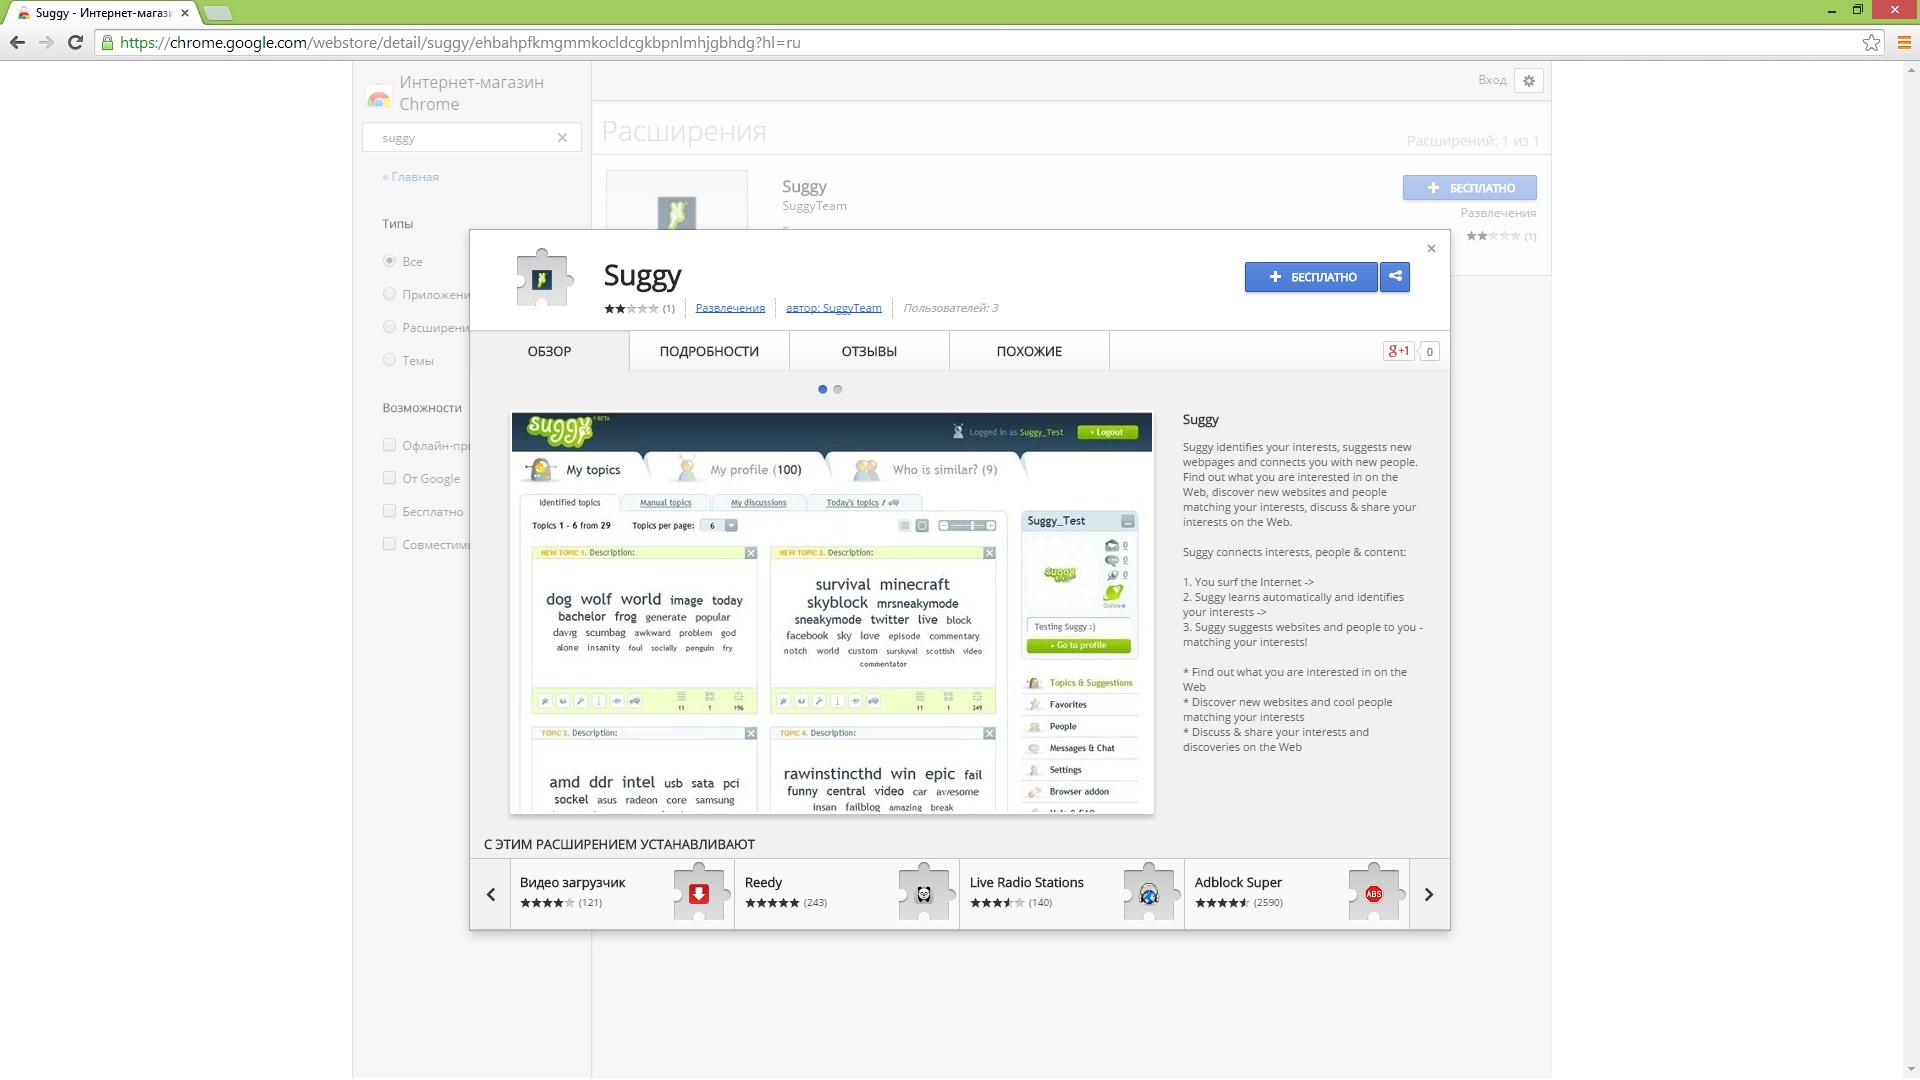
Task: Go back using the browser back arrow
Action: (17, 42)
